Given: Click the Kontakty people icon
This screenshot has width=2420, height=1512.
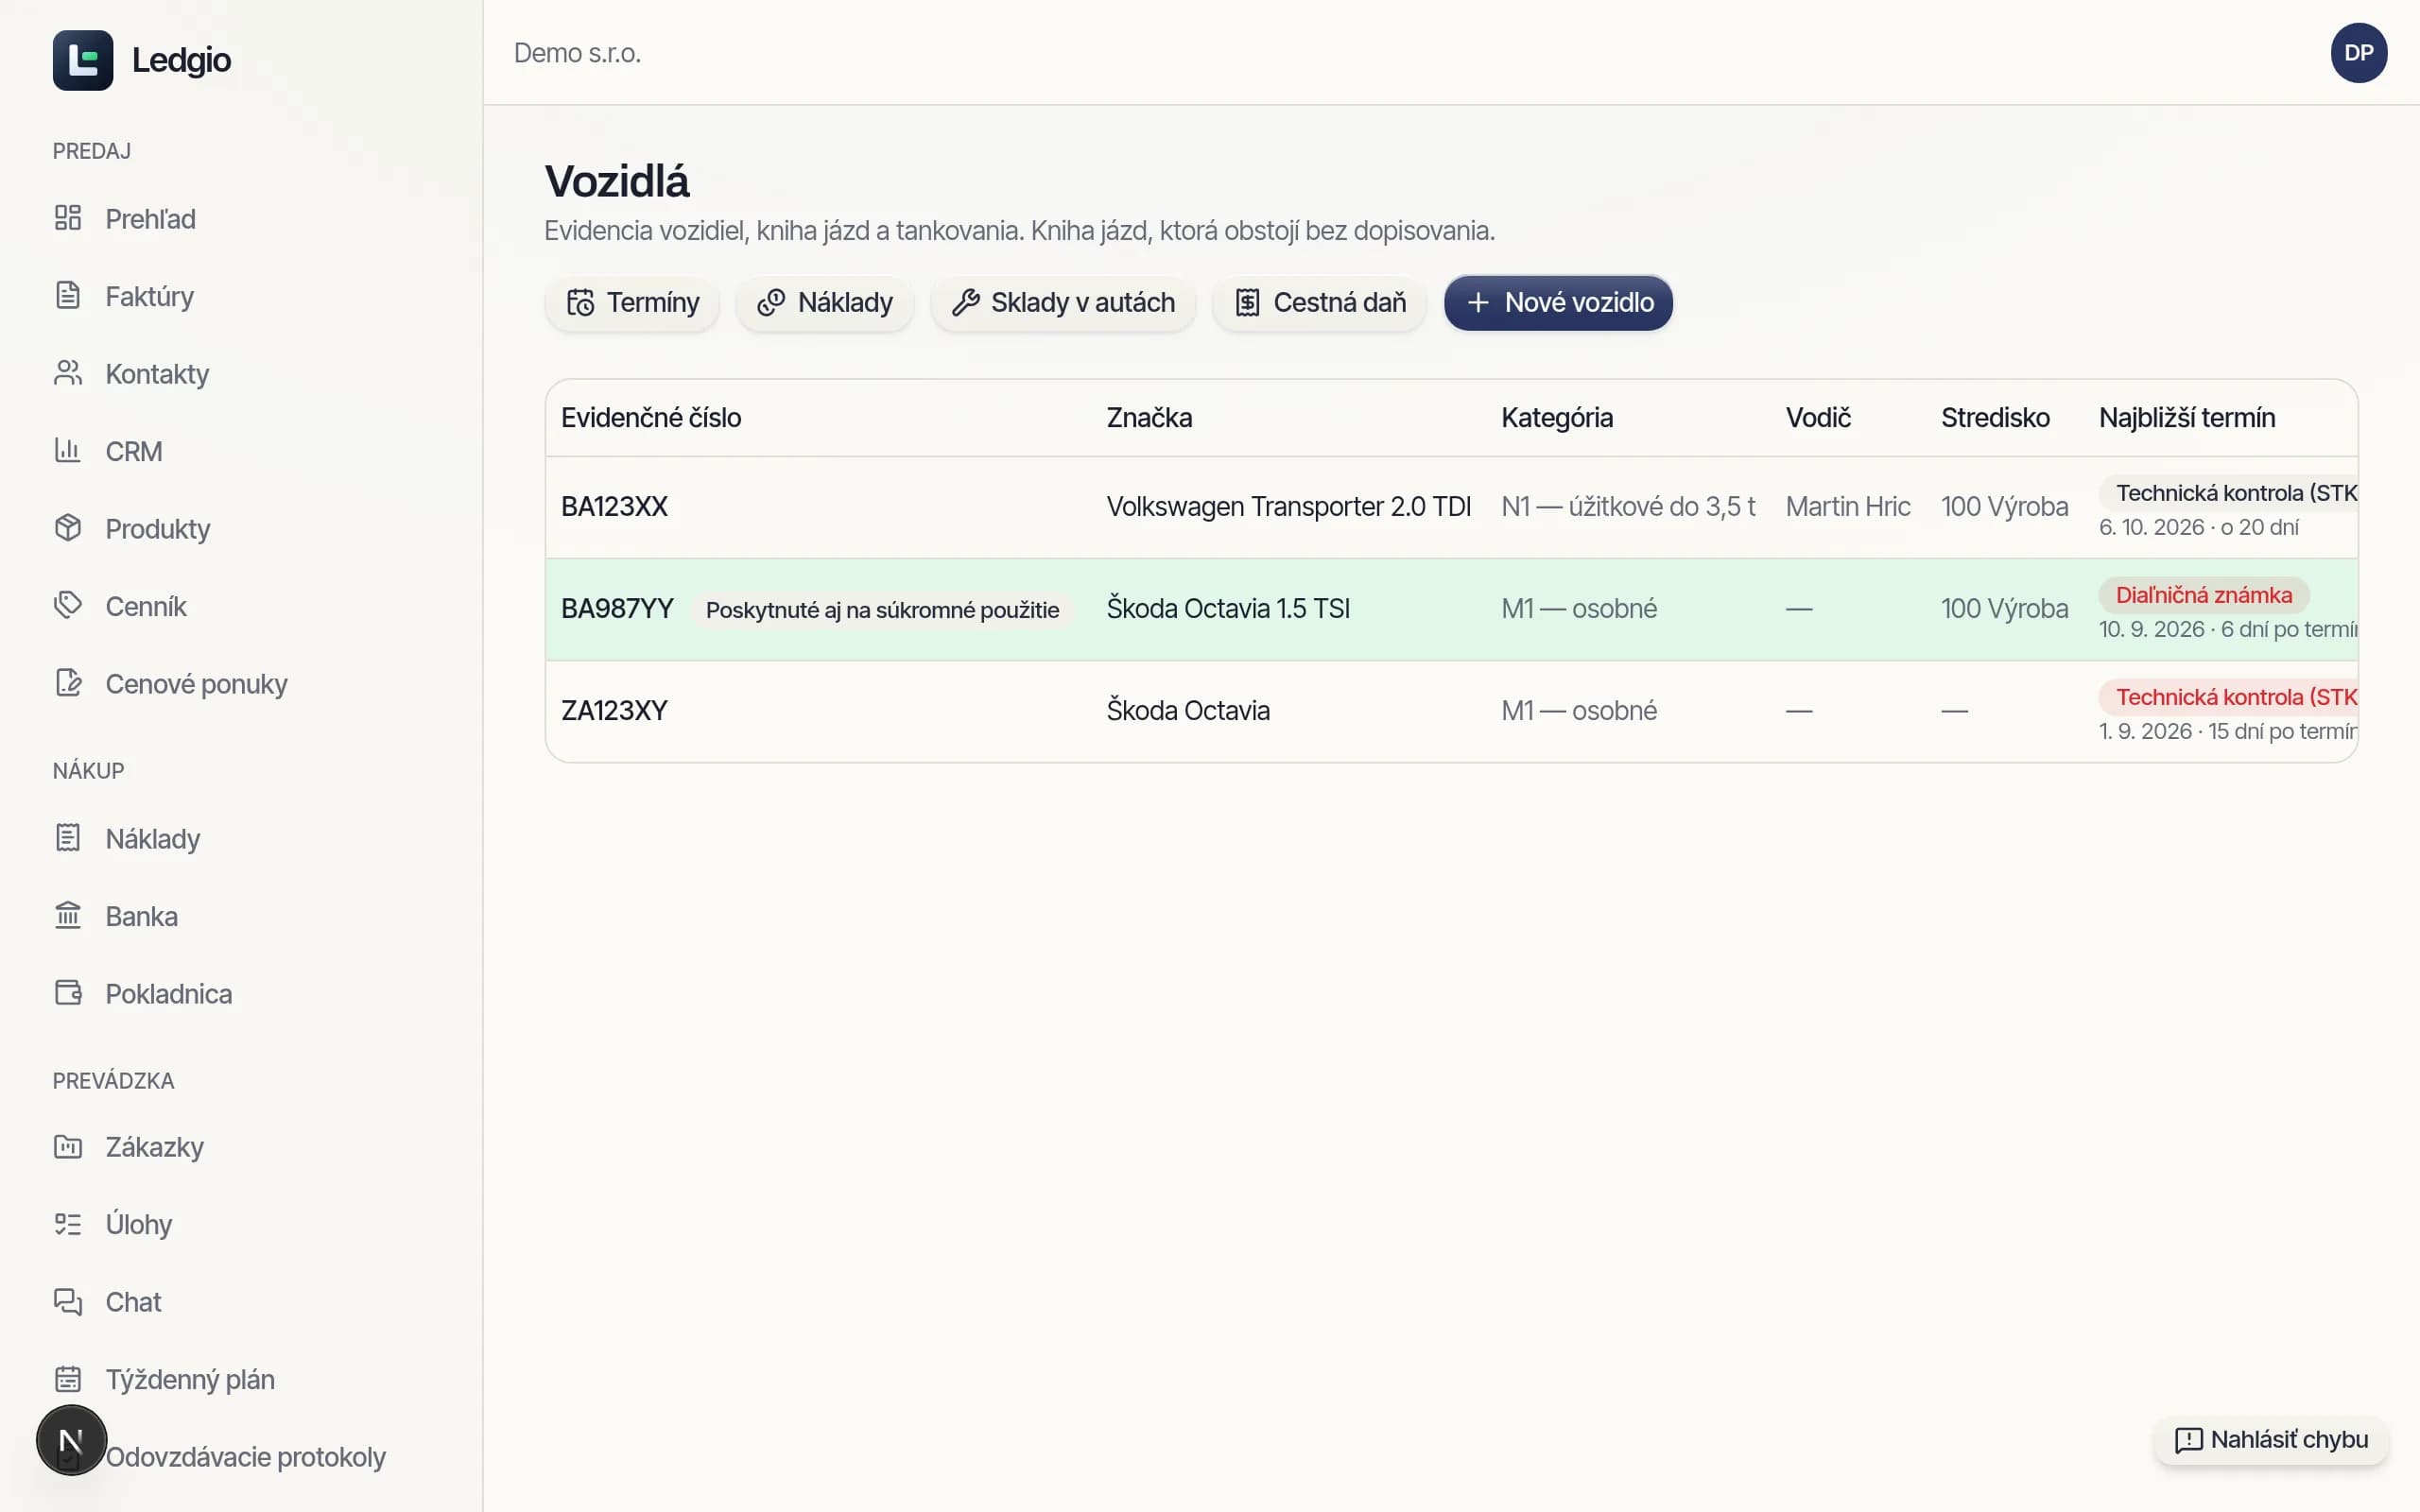Looking at the screenshot, I should [x=68, y=373].
